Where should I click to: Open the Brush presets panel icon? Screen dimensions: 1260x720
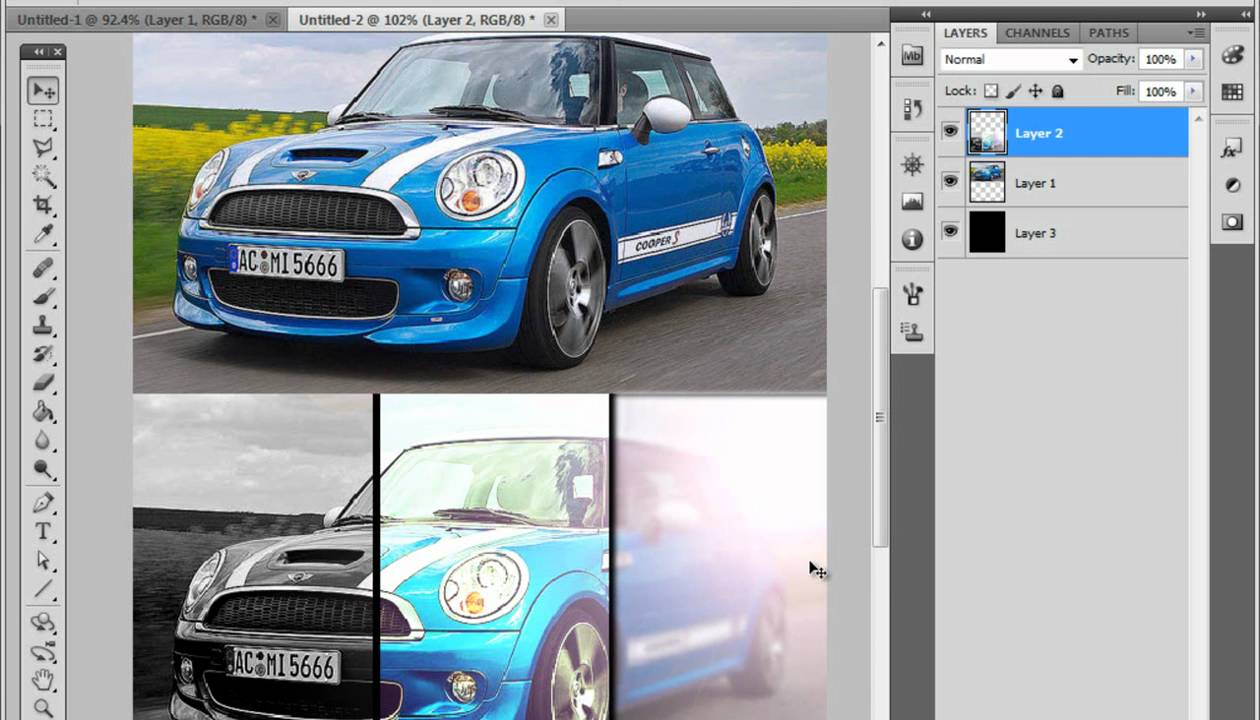(912, 294)
